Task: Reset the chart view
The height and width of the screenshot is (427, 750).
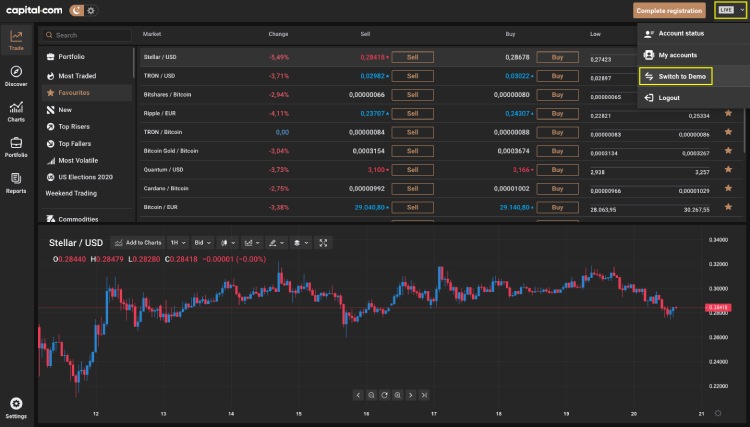Action: 384,395
